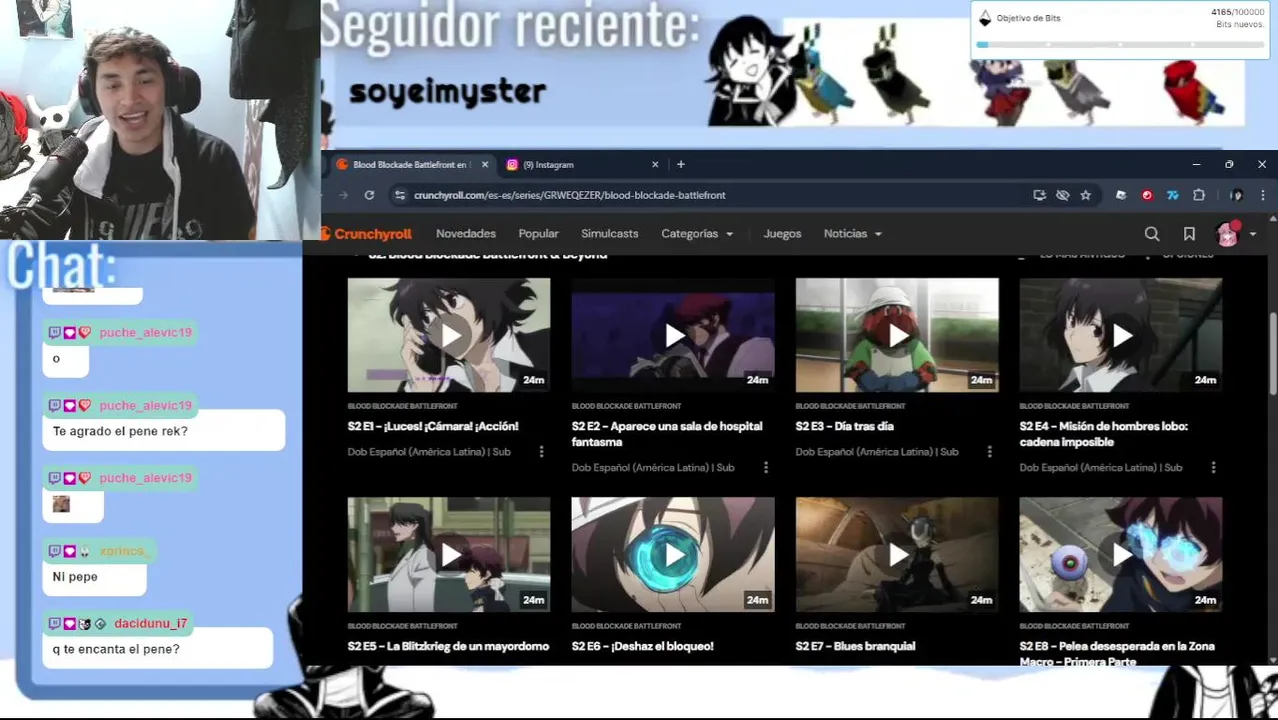Open S2 E3 Día tras día title
This screenshot has height=720, width=1278.
click(845, 426)
